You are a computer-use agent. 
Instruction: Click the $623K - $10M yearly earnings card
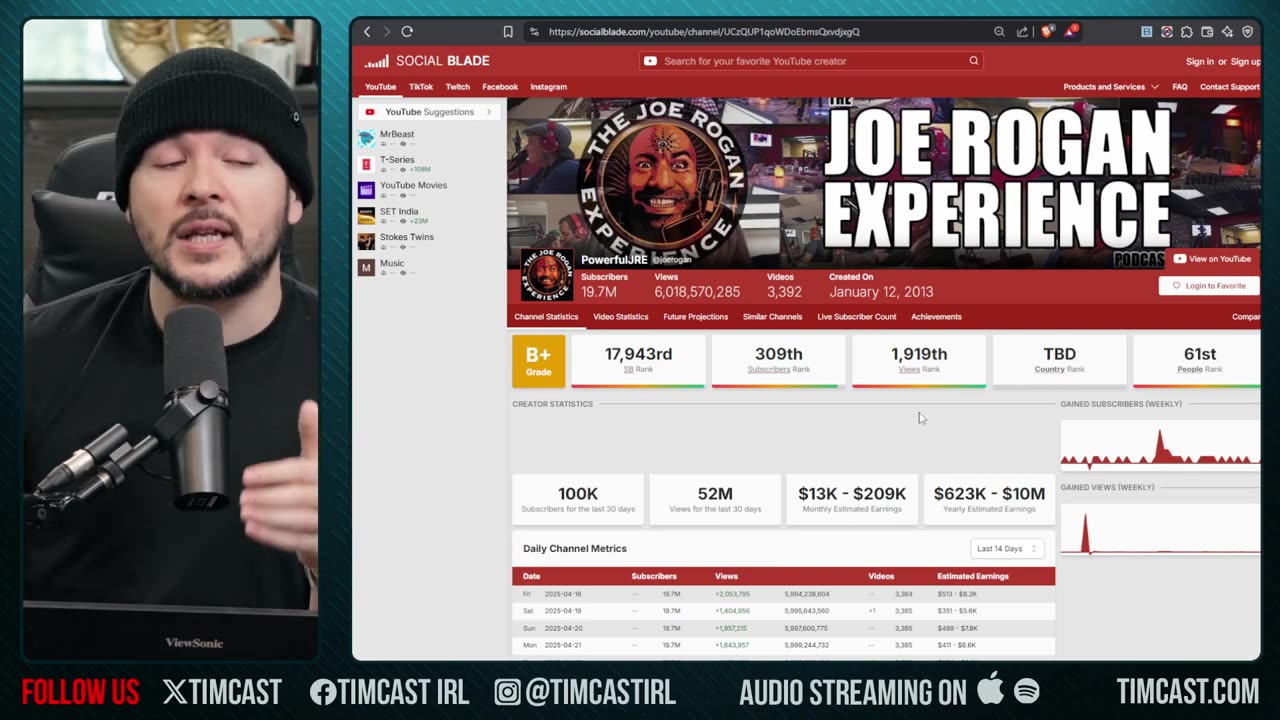pos(989,499)
